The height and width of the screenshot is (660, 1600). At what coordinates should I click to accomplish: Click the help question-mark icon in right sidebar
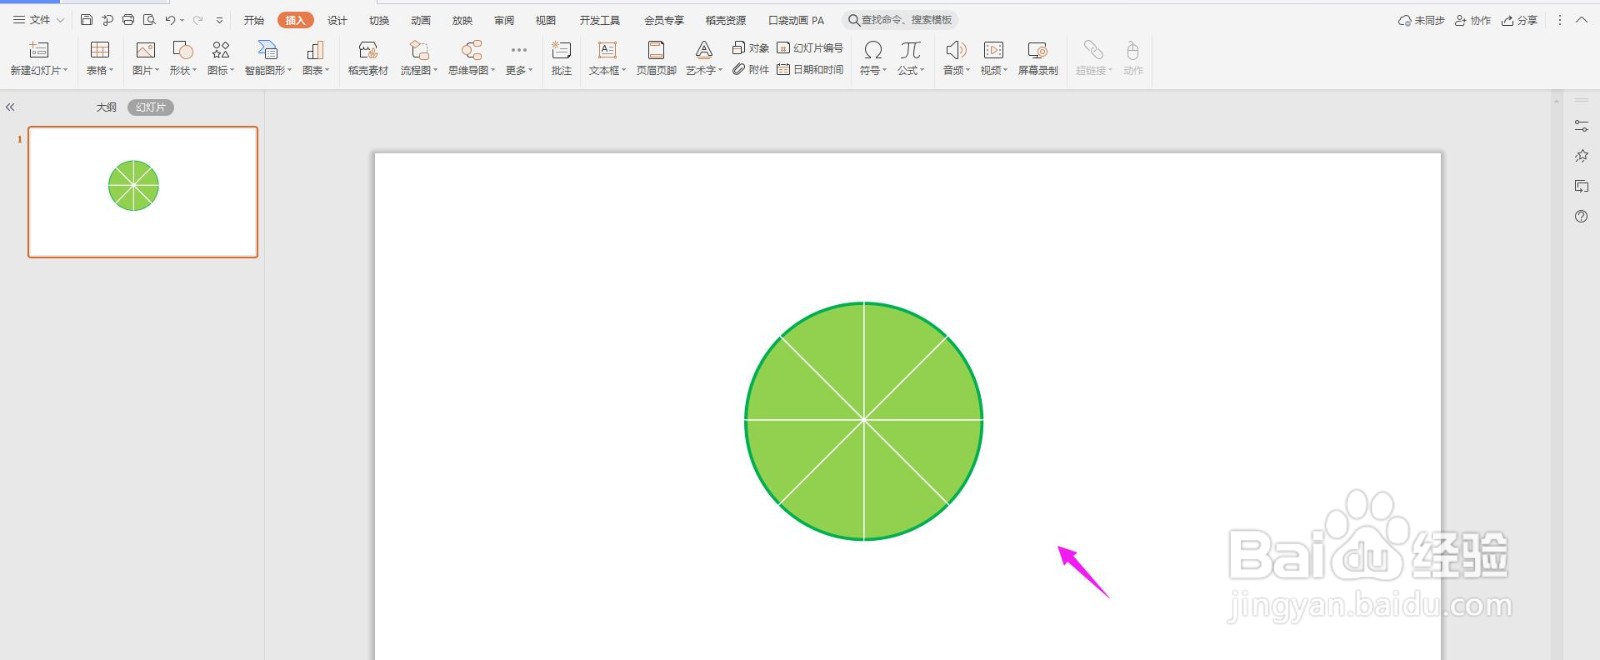point(1581,216)
